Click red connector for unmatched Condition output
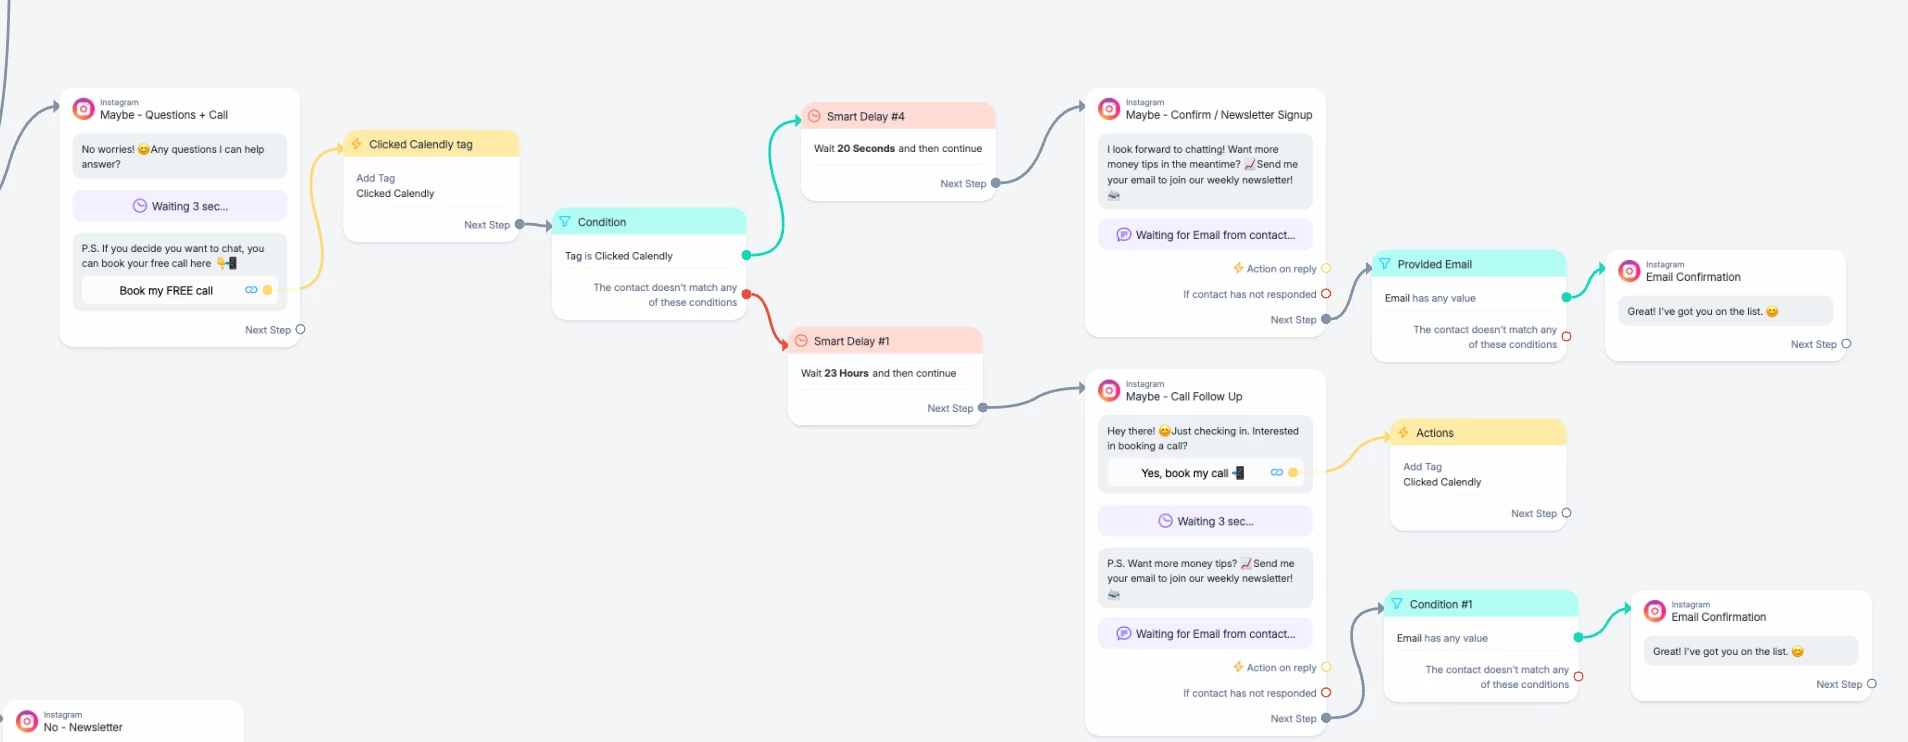 [x=746, y=294]
